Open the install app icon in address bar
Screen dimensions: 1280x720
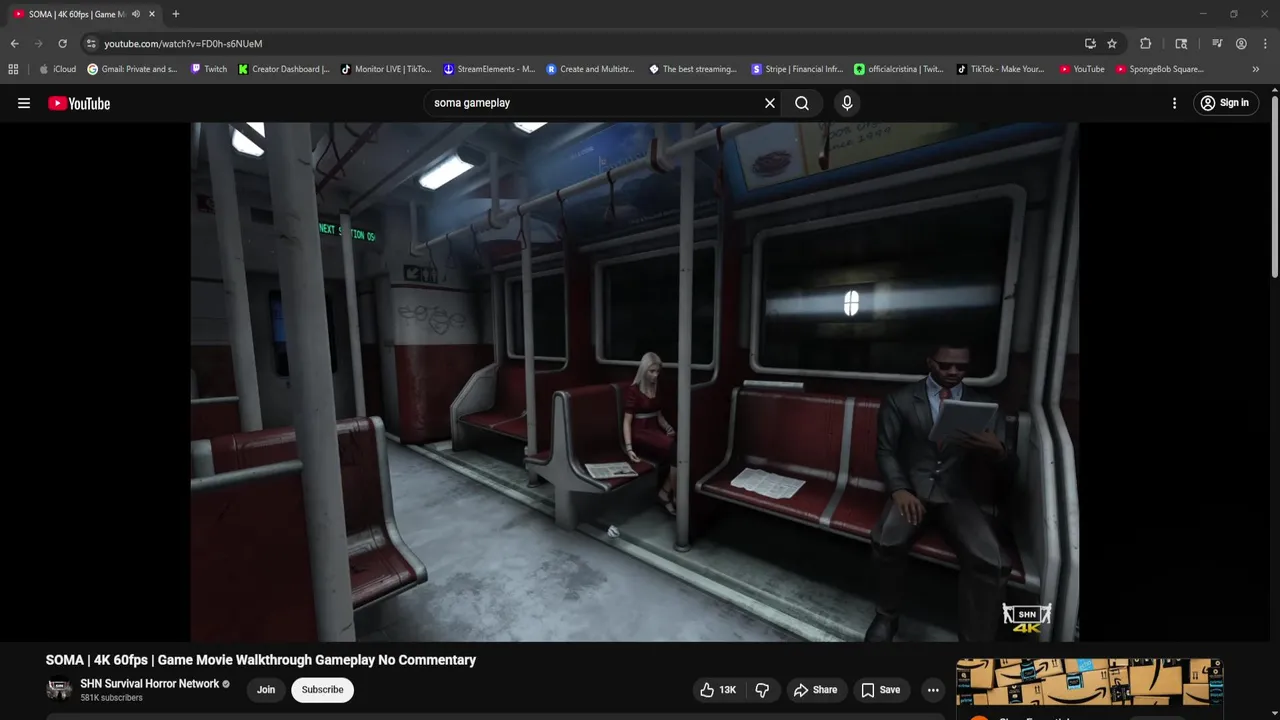coord(1090,44)
